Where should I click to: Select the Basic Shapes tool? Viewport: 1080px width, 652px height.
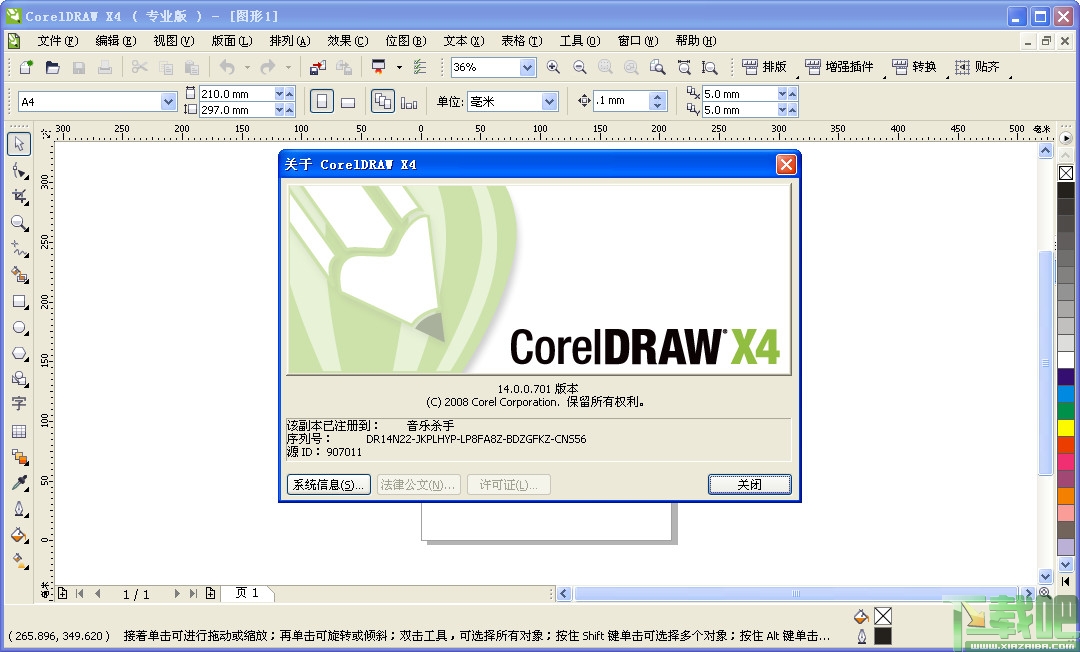[19, 379]
